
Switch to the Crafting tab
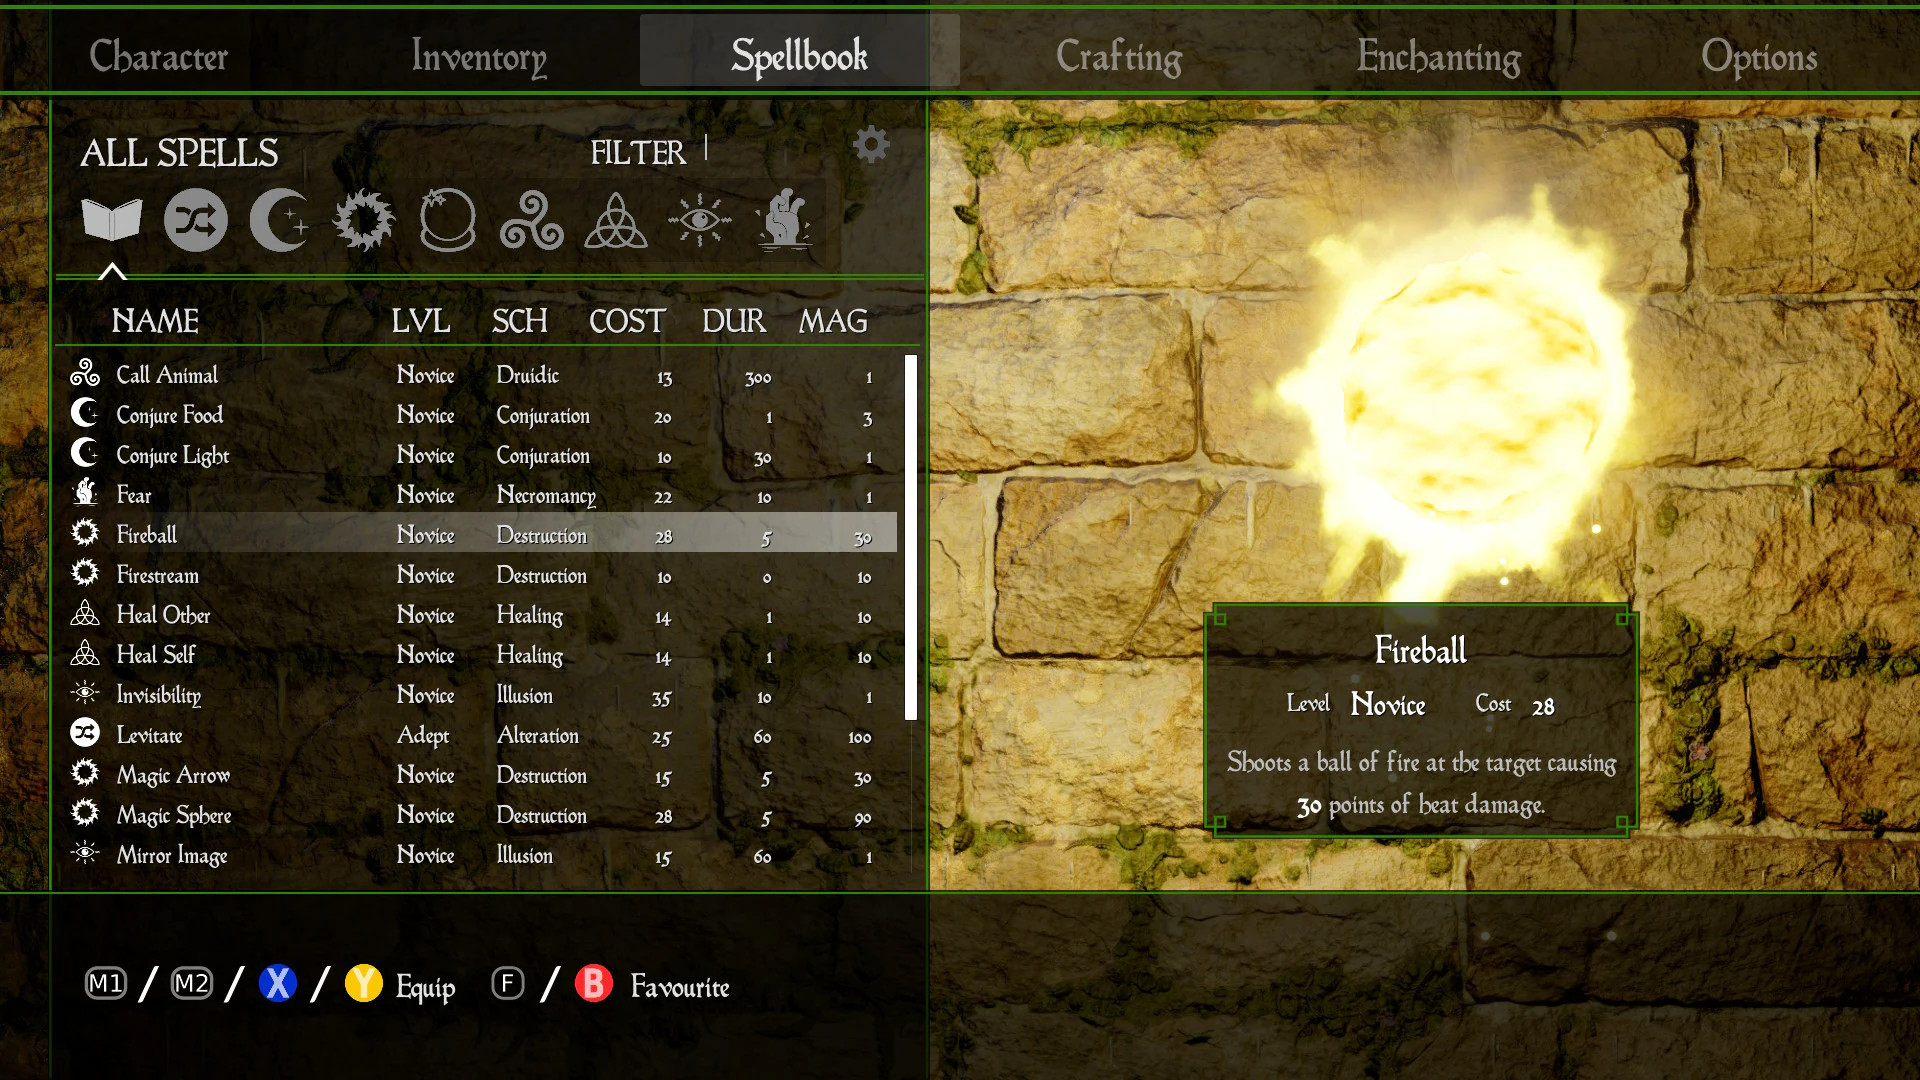(1118, 55)
